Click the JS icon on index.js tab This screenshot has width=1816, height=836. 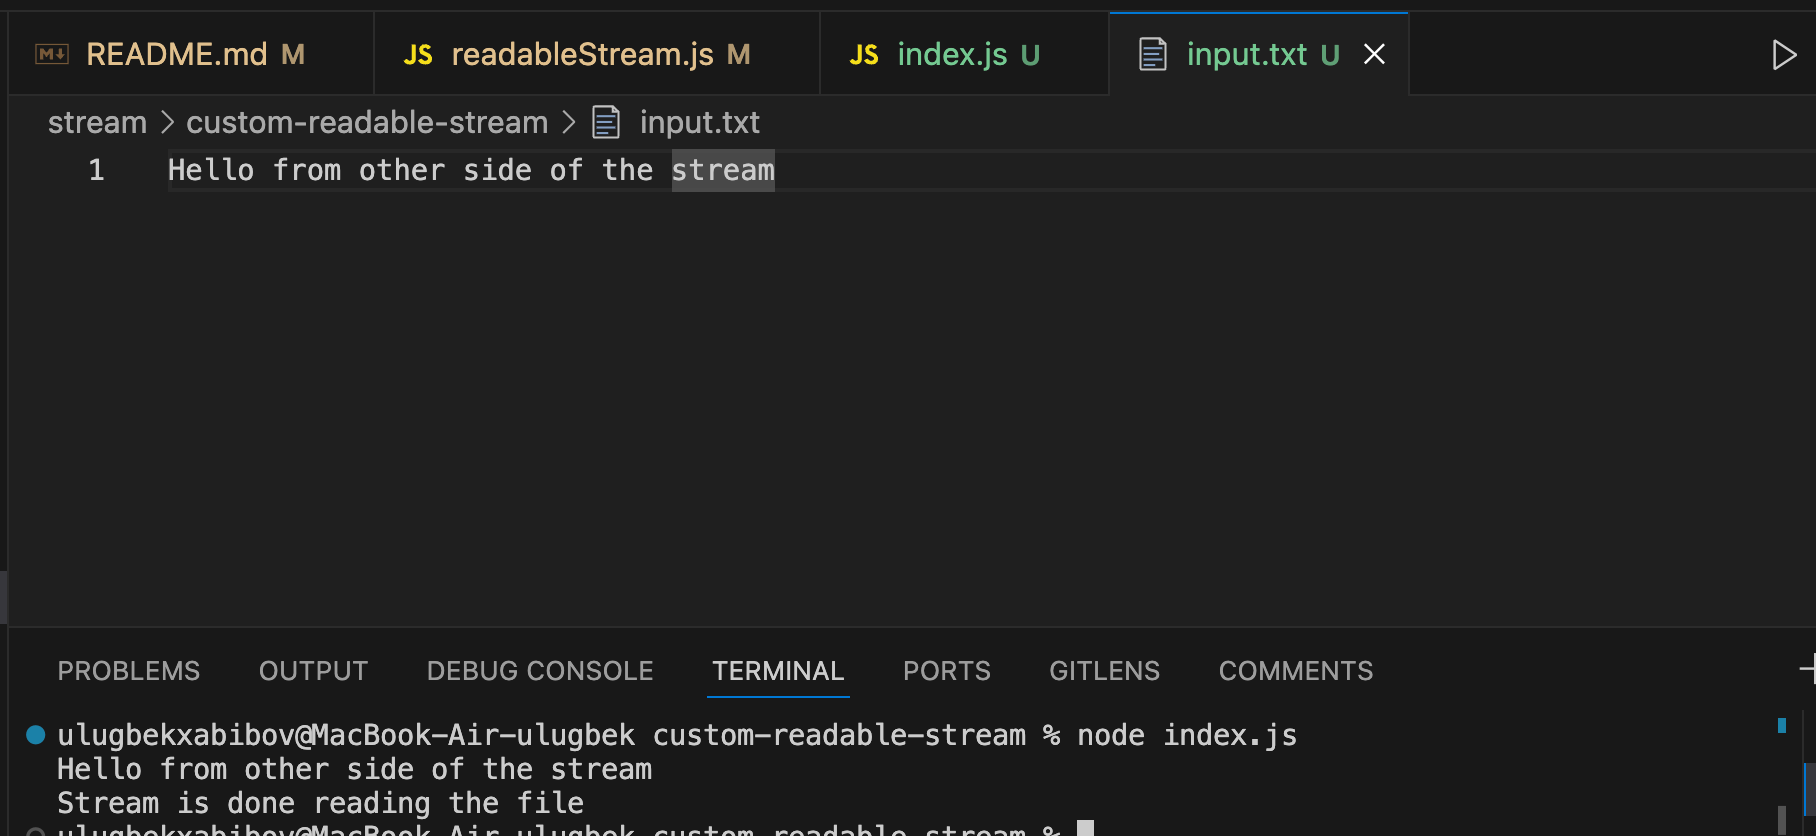tap(864, 55)
